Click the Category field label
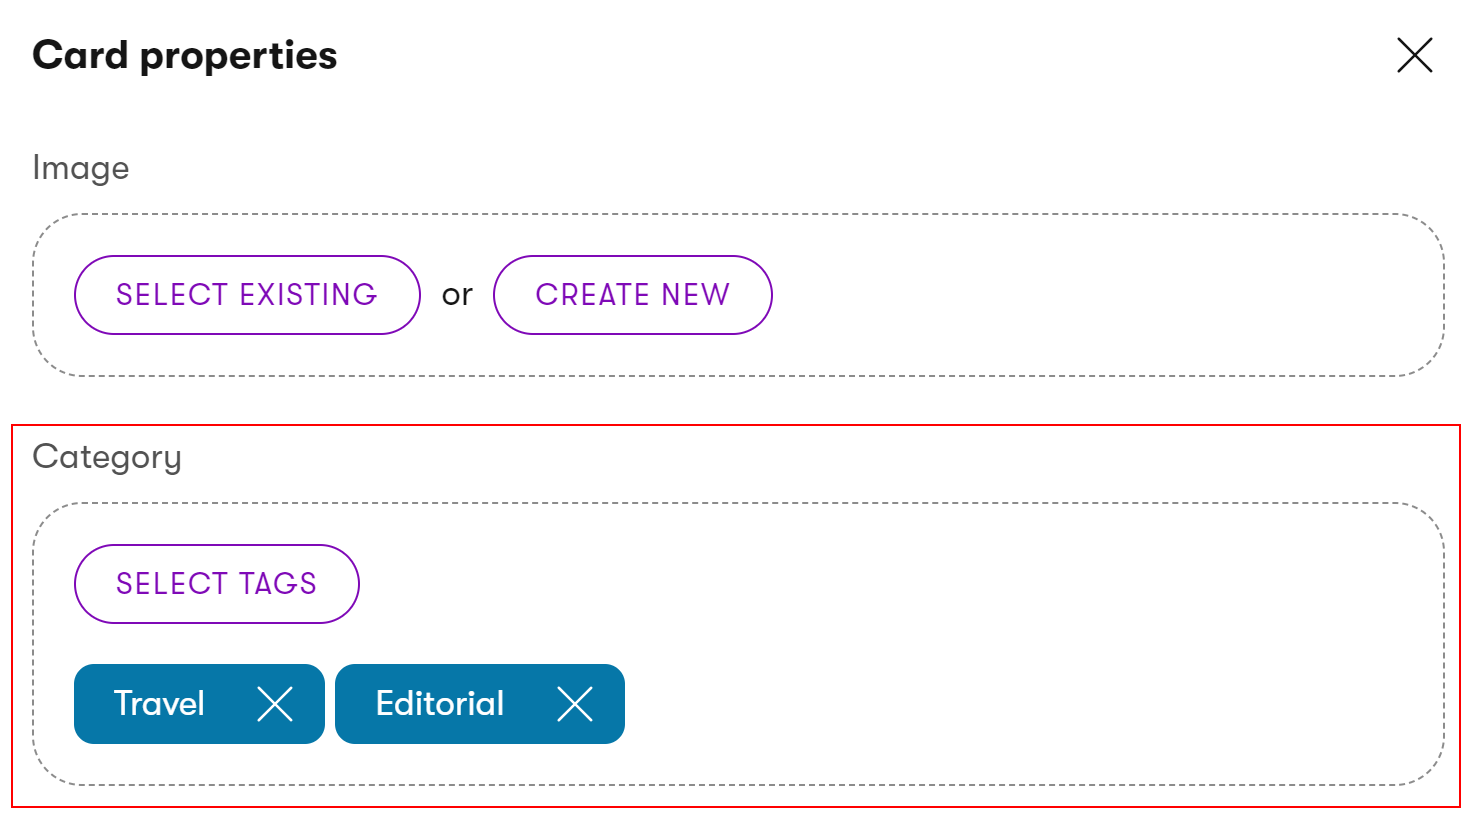 [x=107, y=457]
